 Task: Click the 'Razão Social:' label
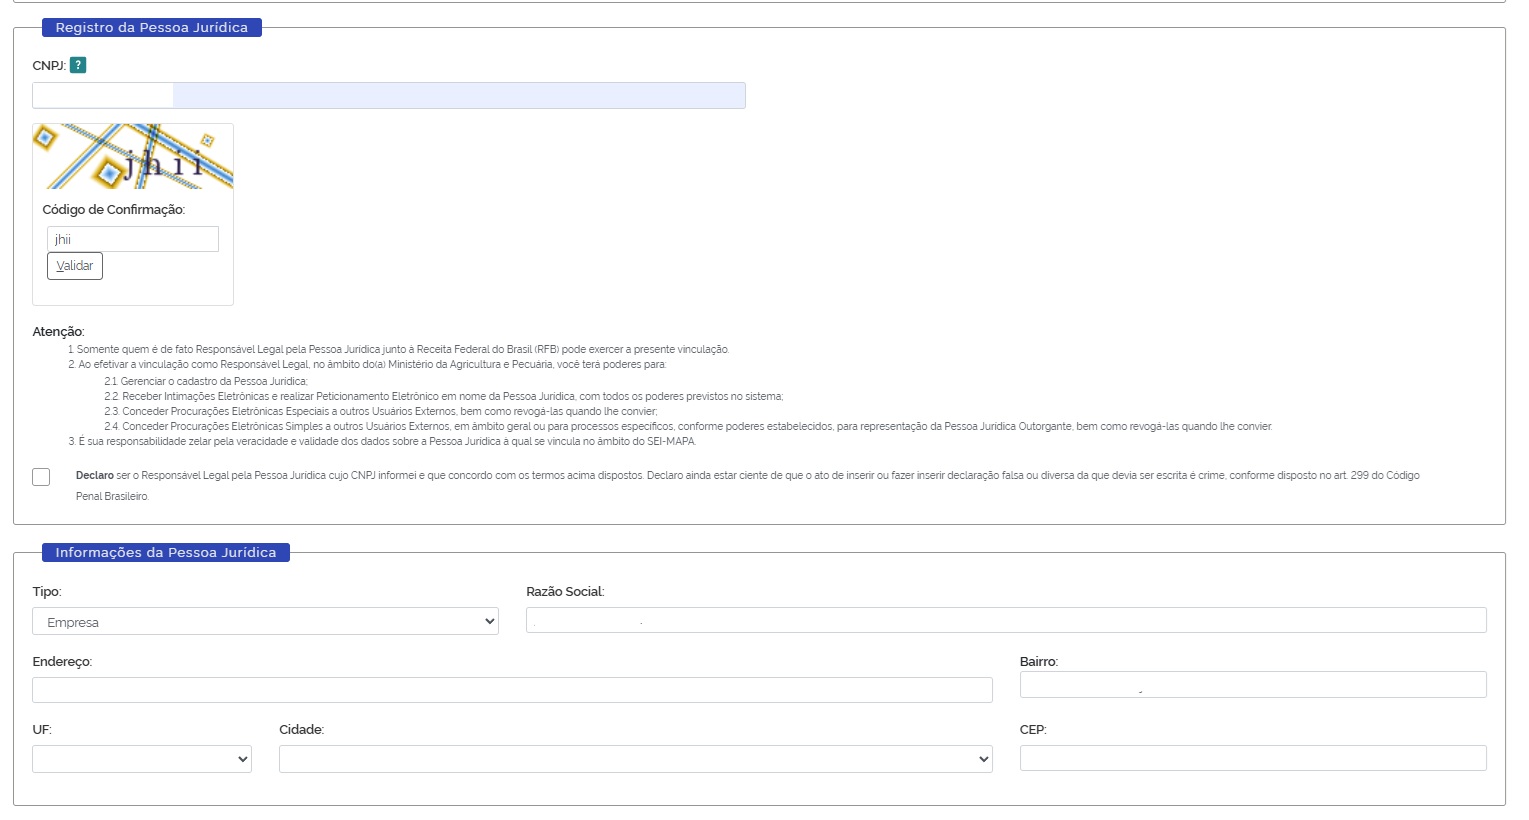point(565,592)
